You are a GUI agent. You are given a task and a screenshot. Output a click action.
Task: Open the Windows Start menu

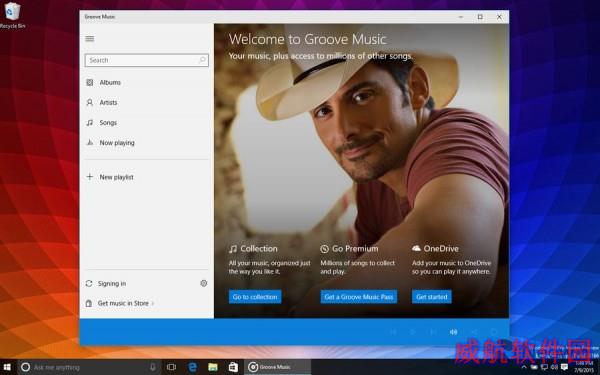tap(7, 367)
